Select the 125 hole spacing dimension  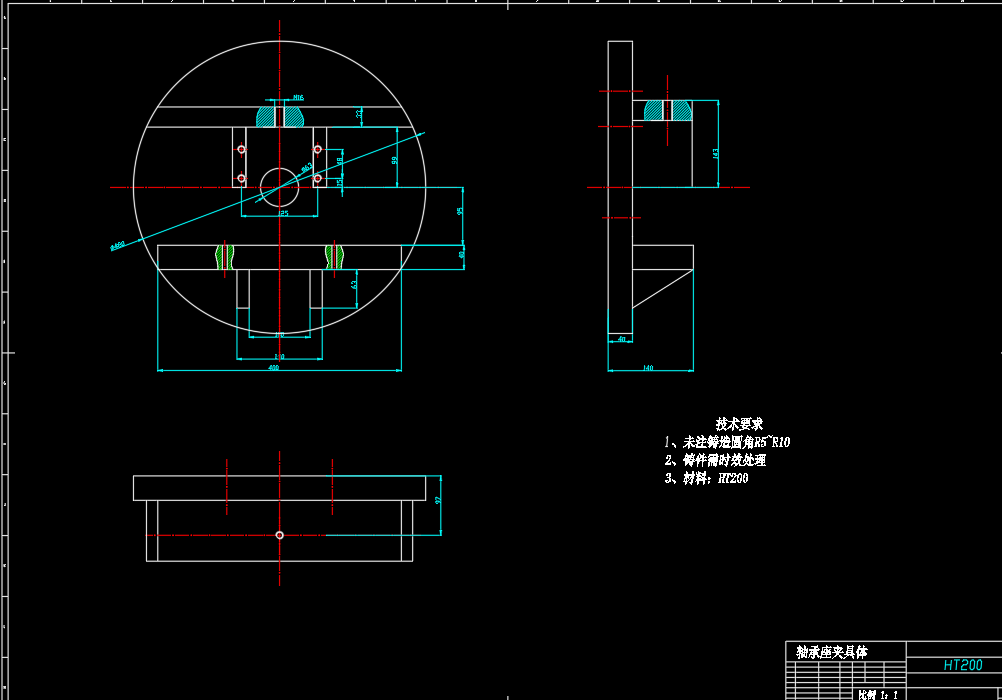284,214
